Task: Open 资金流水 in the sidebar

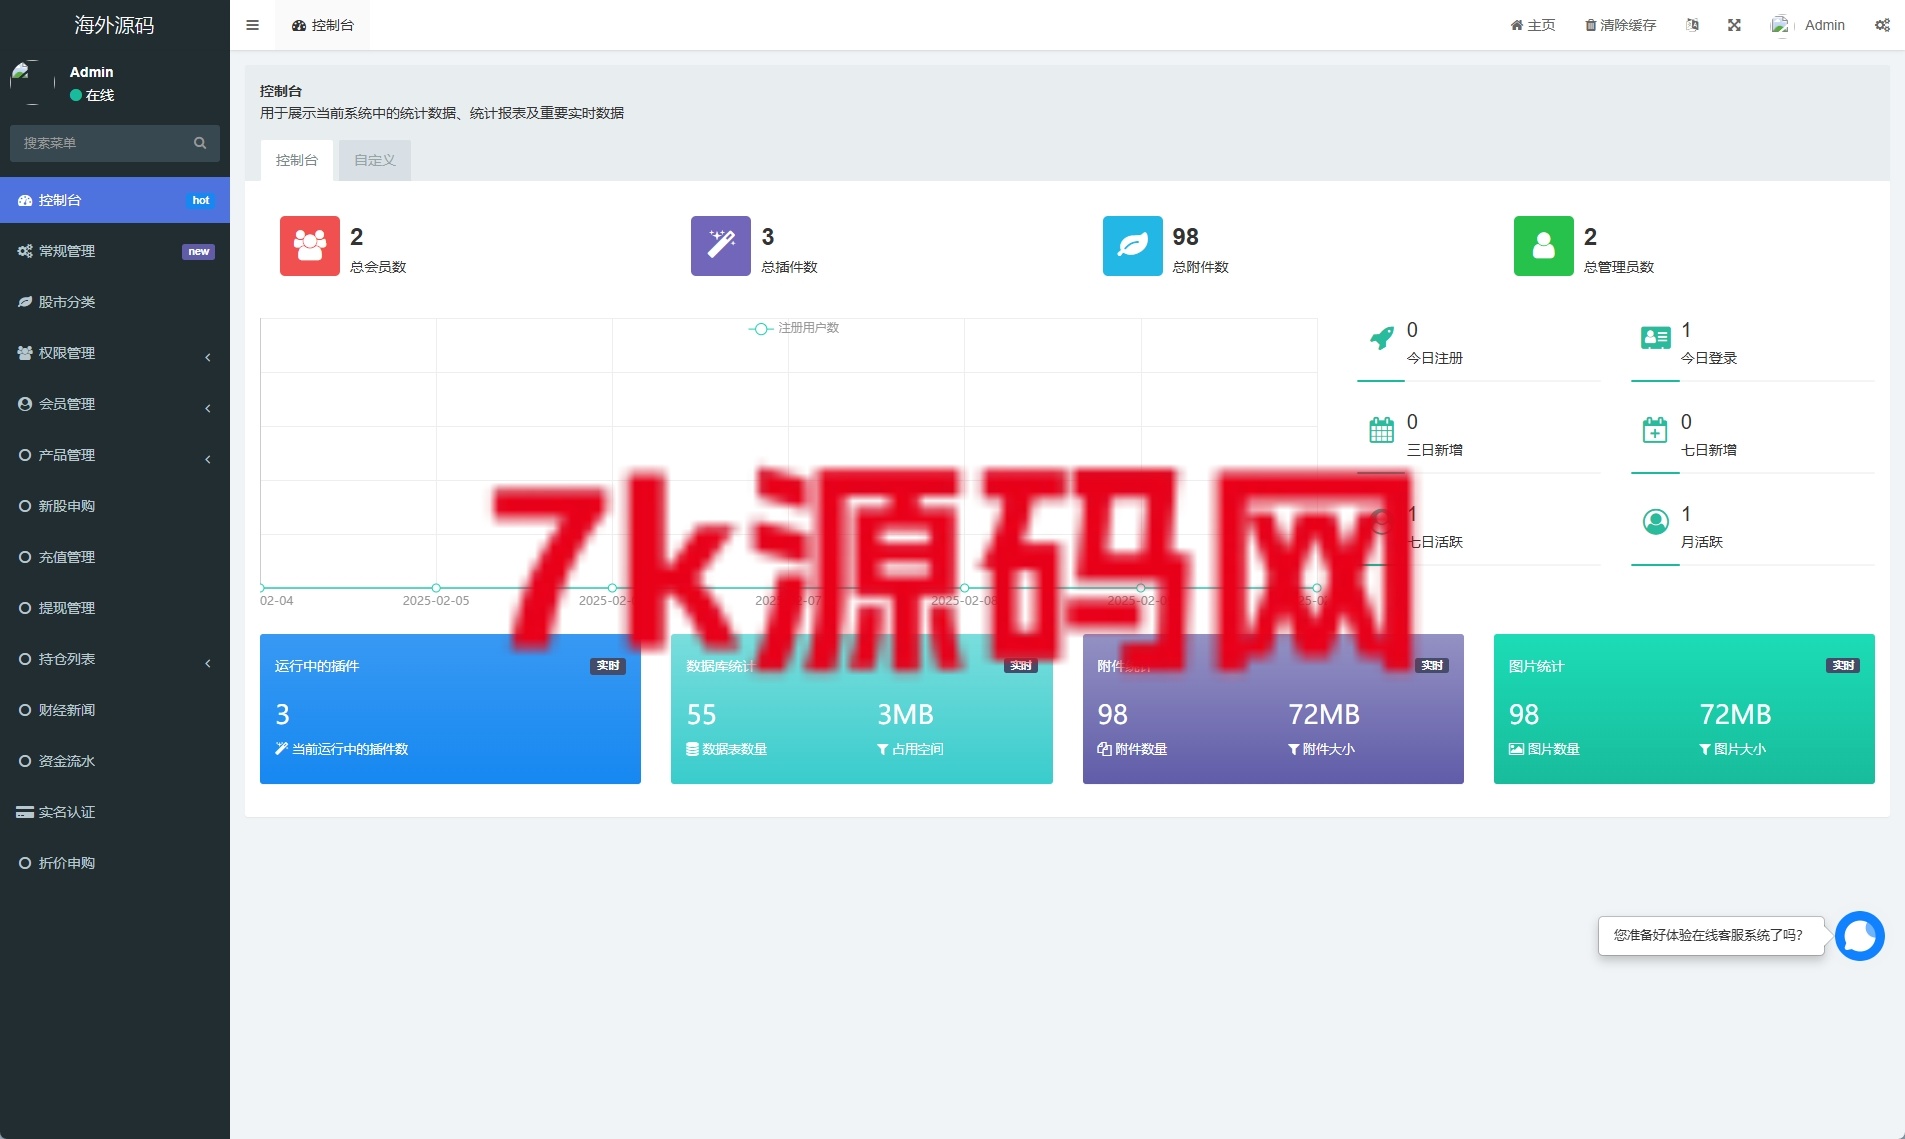Action: coord(115,761)
